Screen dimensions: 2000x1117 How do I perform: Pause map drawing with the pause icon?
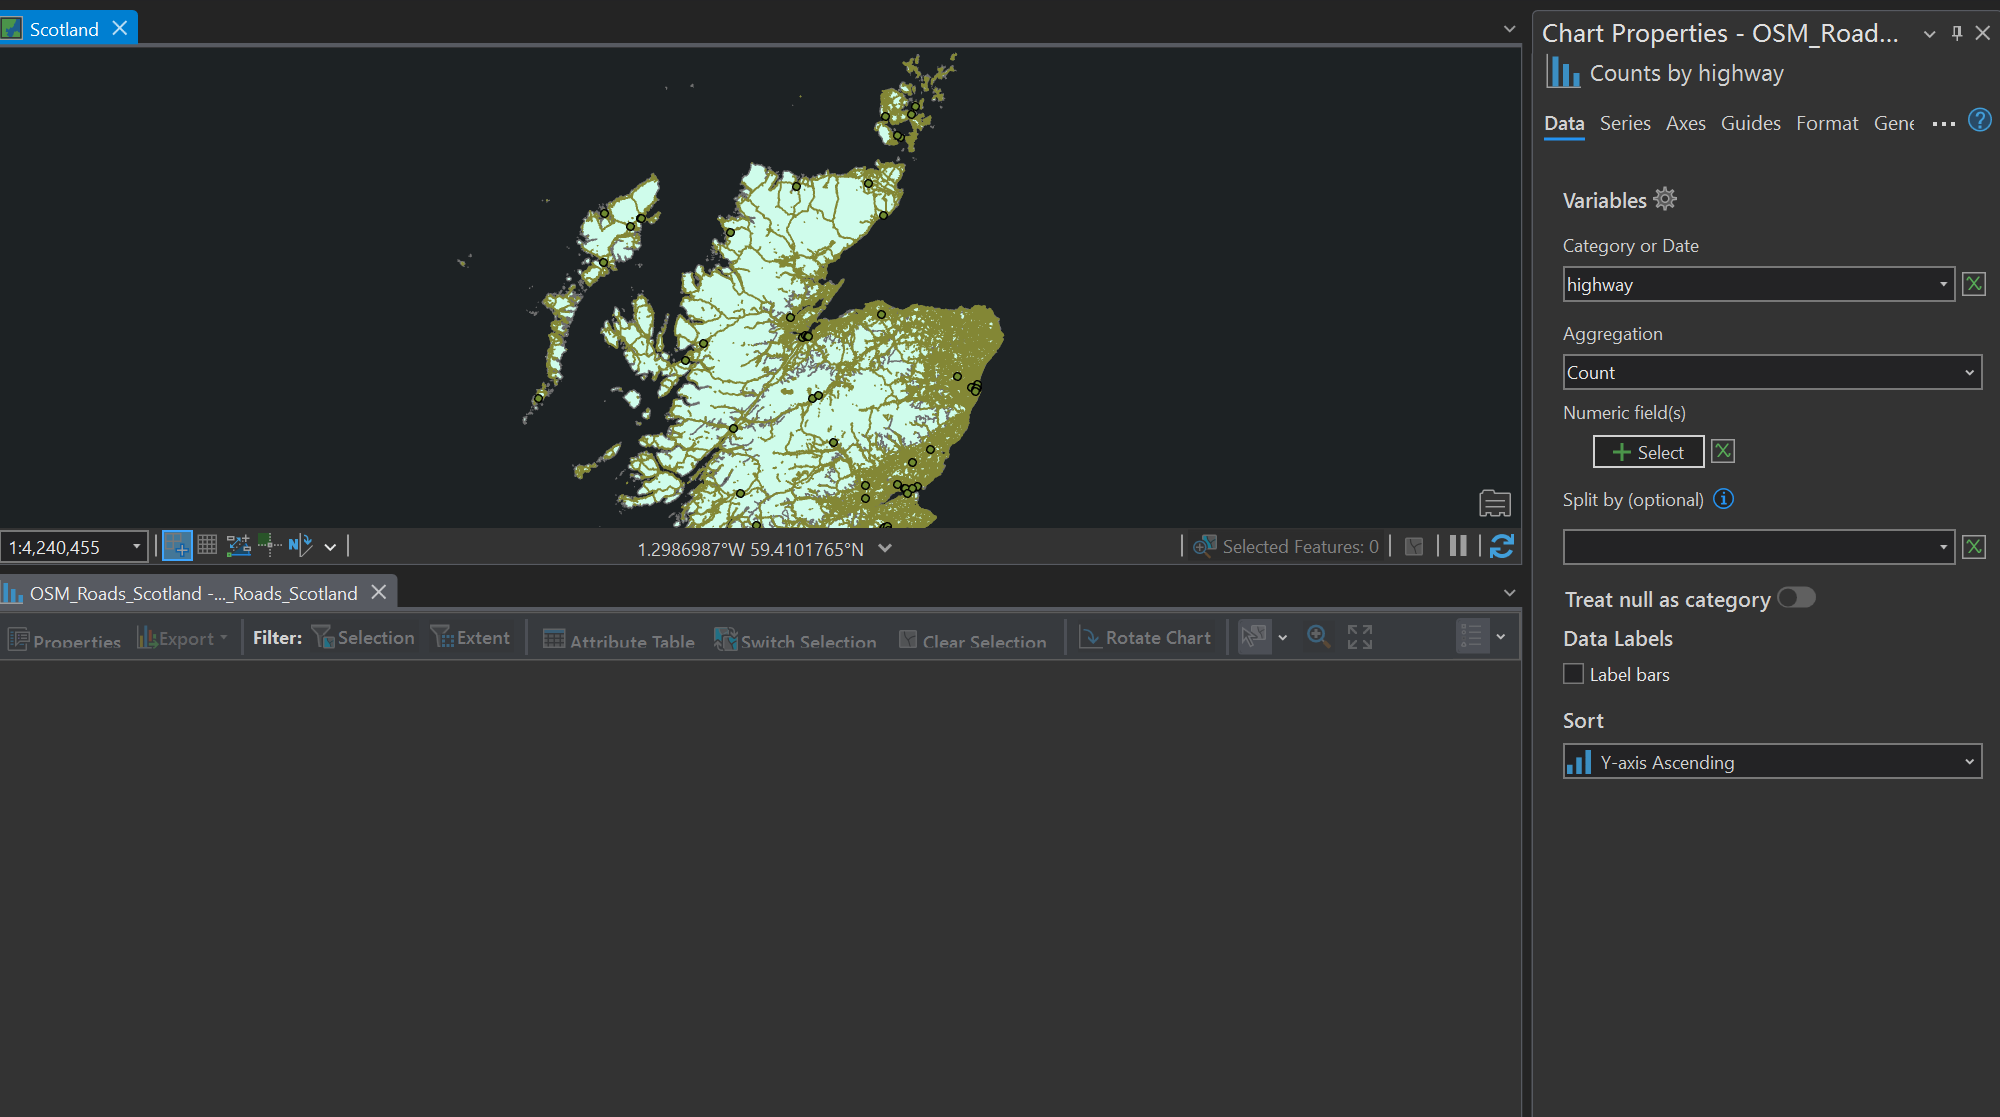[x=1458, y=546]
